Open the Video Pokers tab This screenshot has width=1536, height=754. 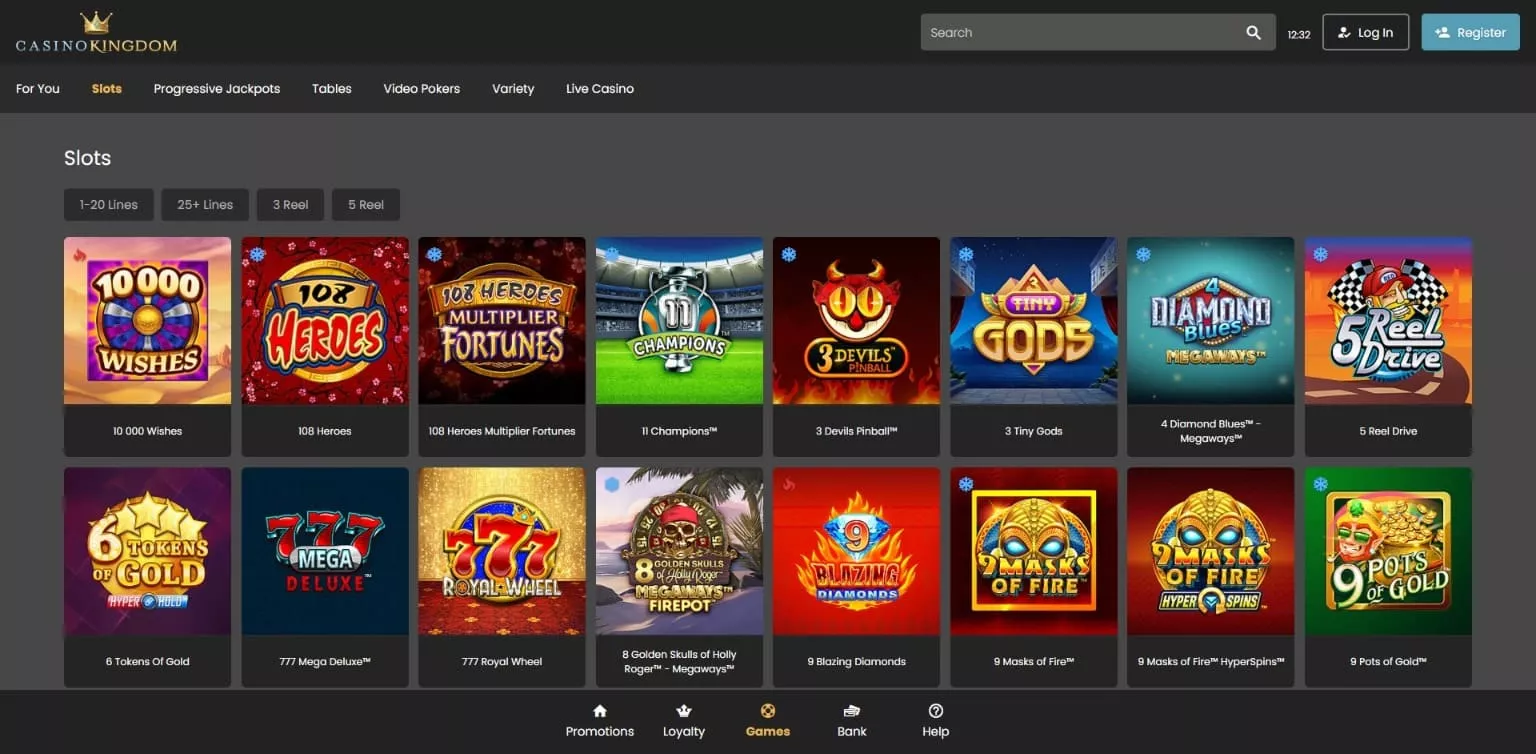tap(421, 89)
